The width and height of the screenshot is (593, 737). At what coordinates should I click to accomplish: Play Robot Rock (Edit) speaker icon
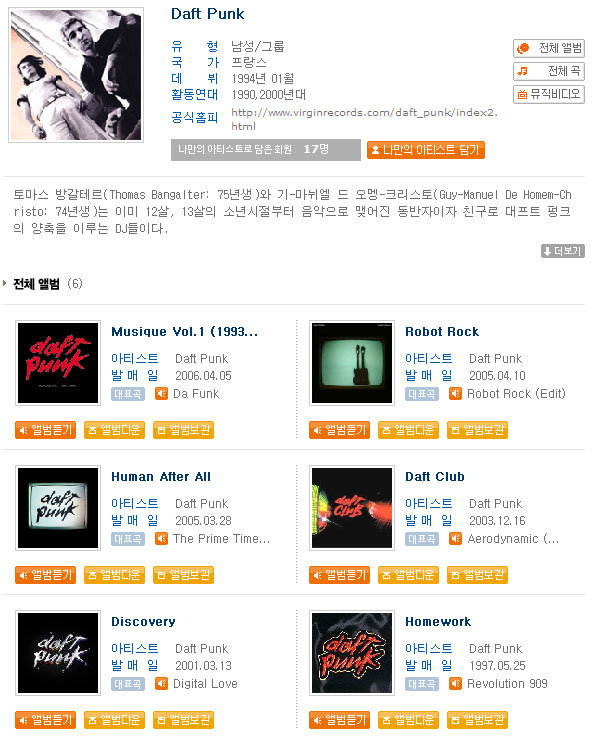455,393
